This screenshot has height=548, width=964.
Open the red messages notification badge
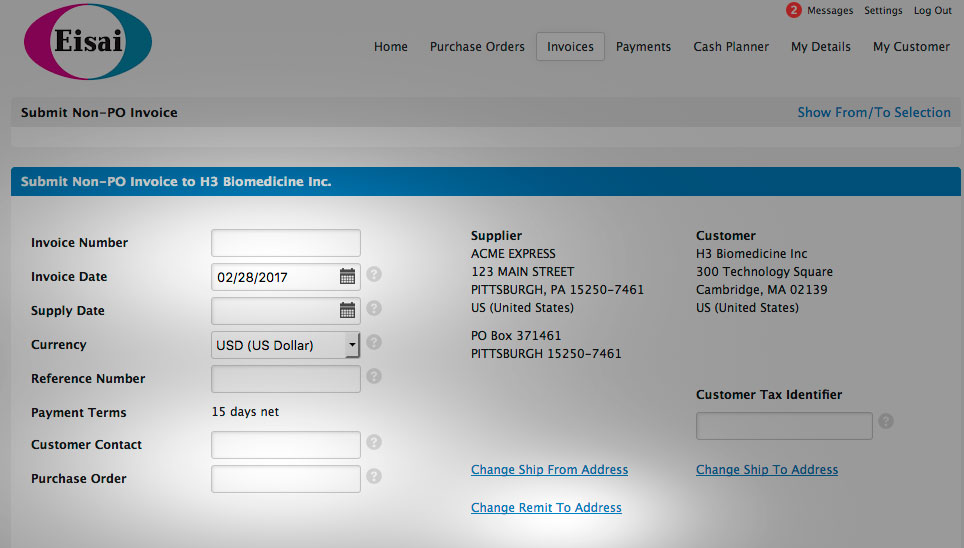794,10
